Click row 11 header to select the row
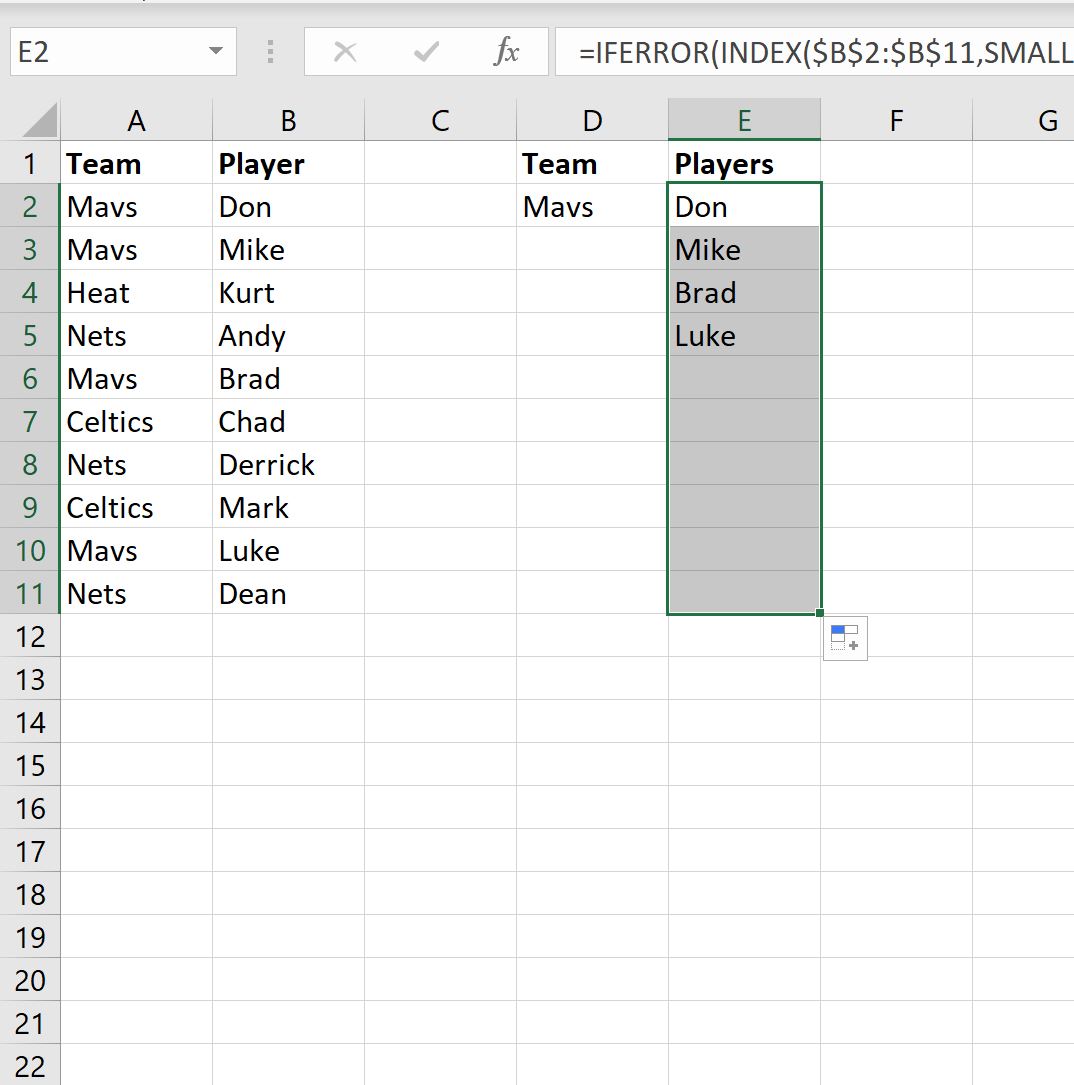Viewport: 1074px width, 1085px height. click(30, 593)
